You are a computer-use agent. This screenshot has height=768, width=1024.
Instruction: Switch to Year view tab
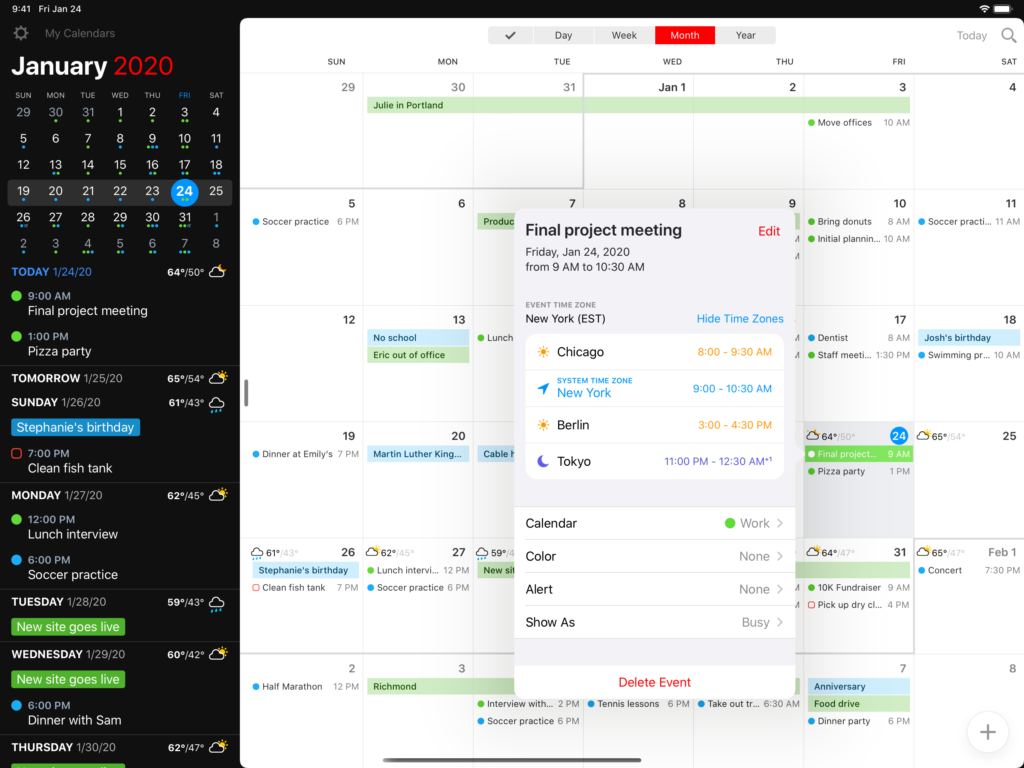745,35
